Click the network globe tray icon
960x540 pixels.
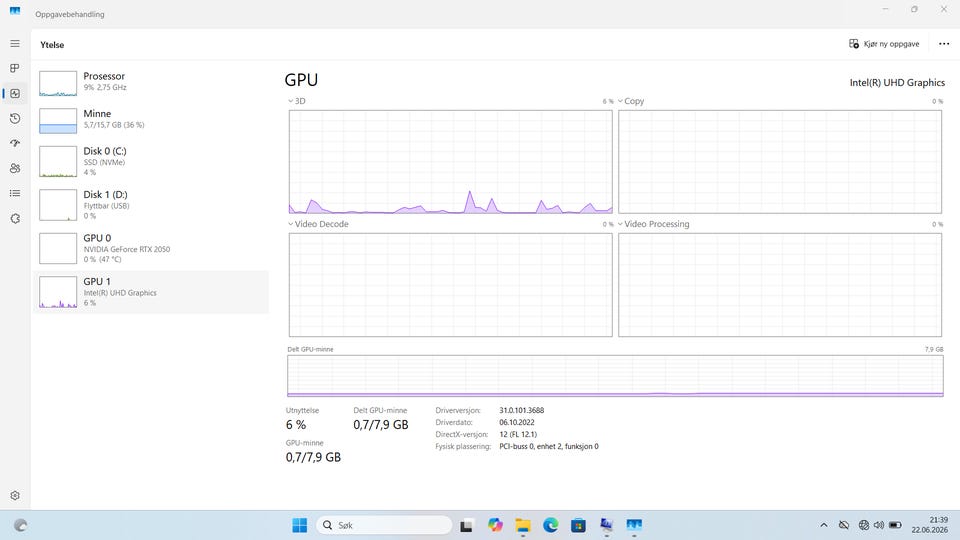click(863, 525)
